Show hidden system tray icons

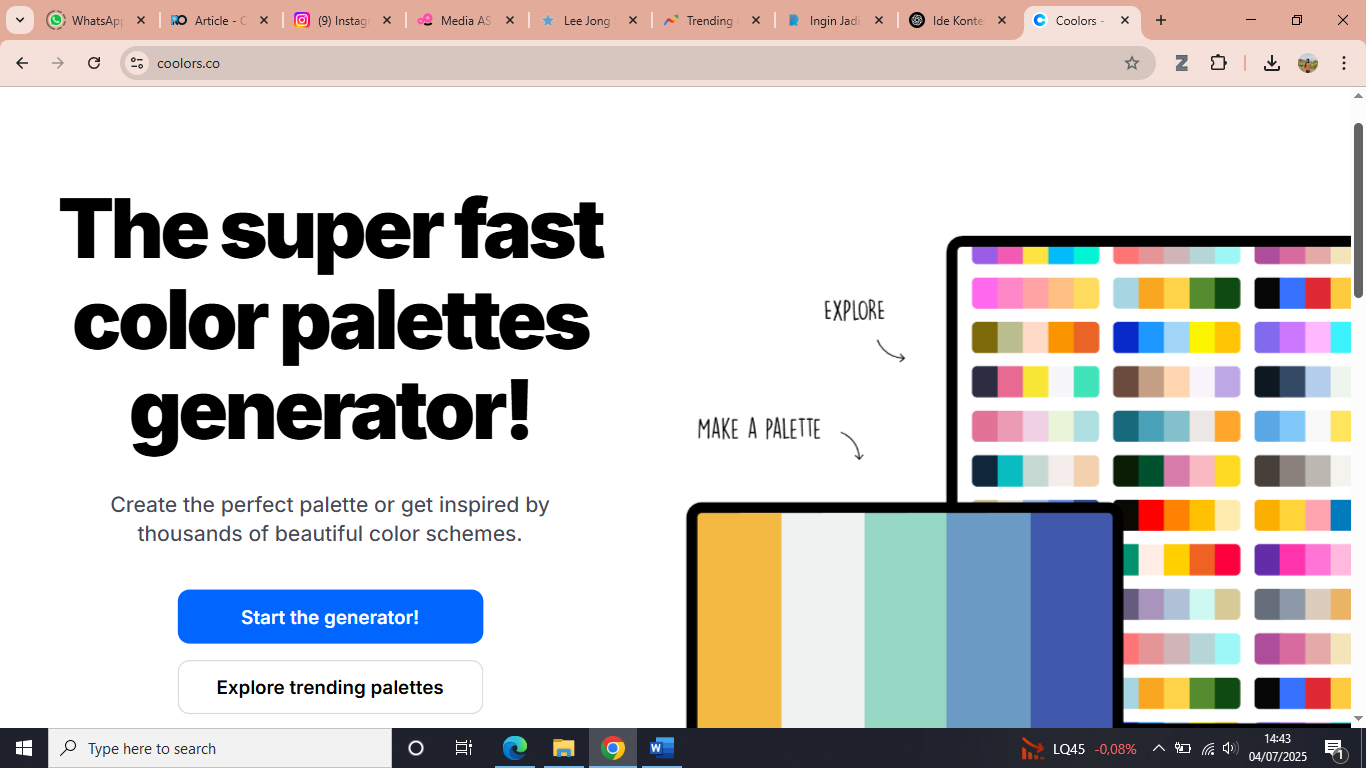pos(1158,748)
